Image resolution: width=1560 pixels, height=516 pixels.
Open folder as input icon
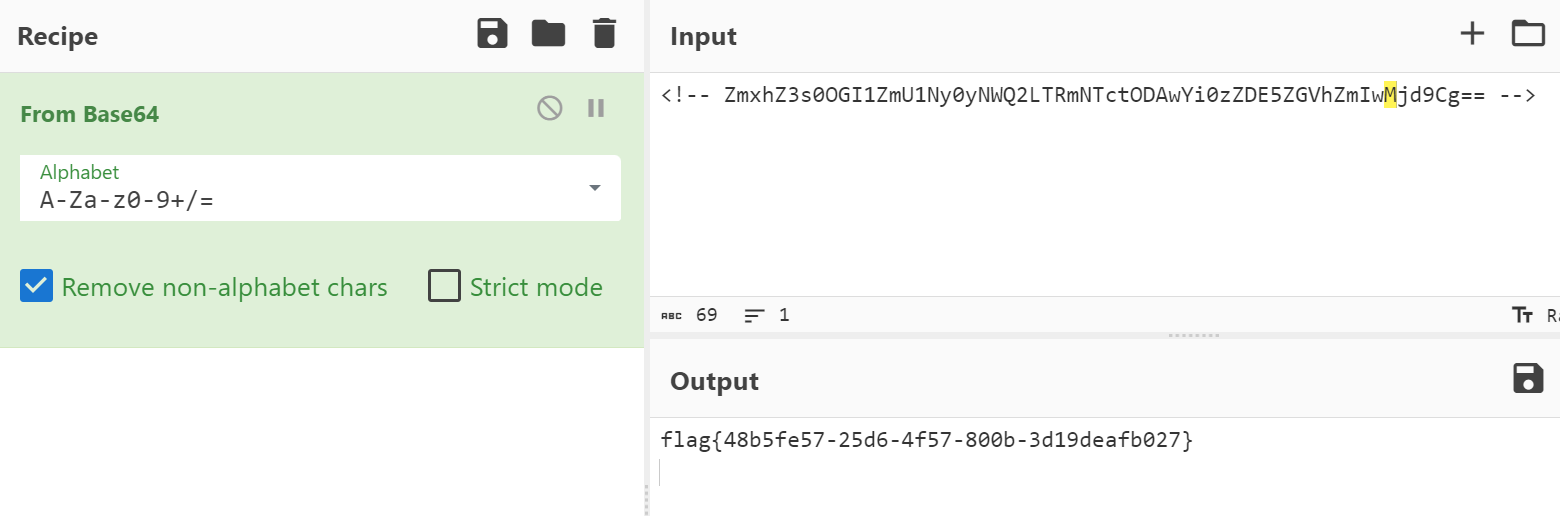tap(1528, 34)
